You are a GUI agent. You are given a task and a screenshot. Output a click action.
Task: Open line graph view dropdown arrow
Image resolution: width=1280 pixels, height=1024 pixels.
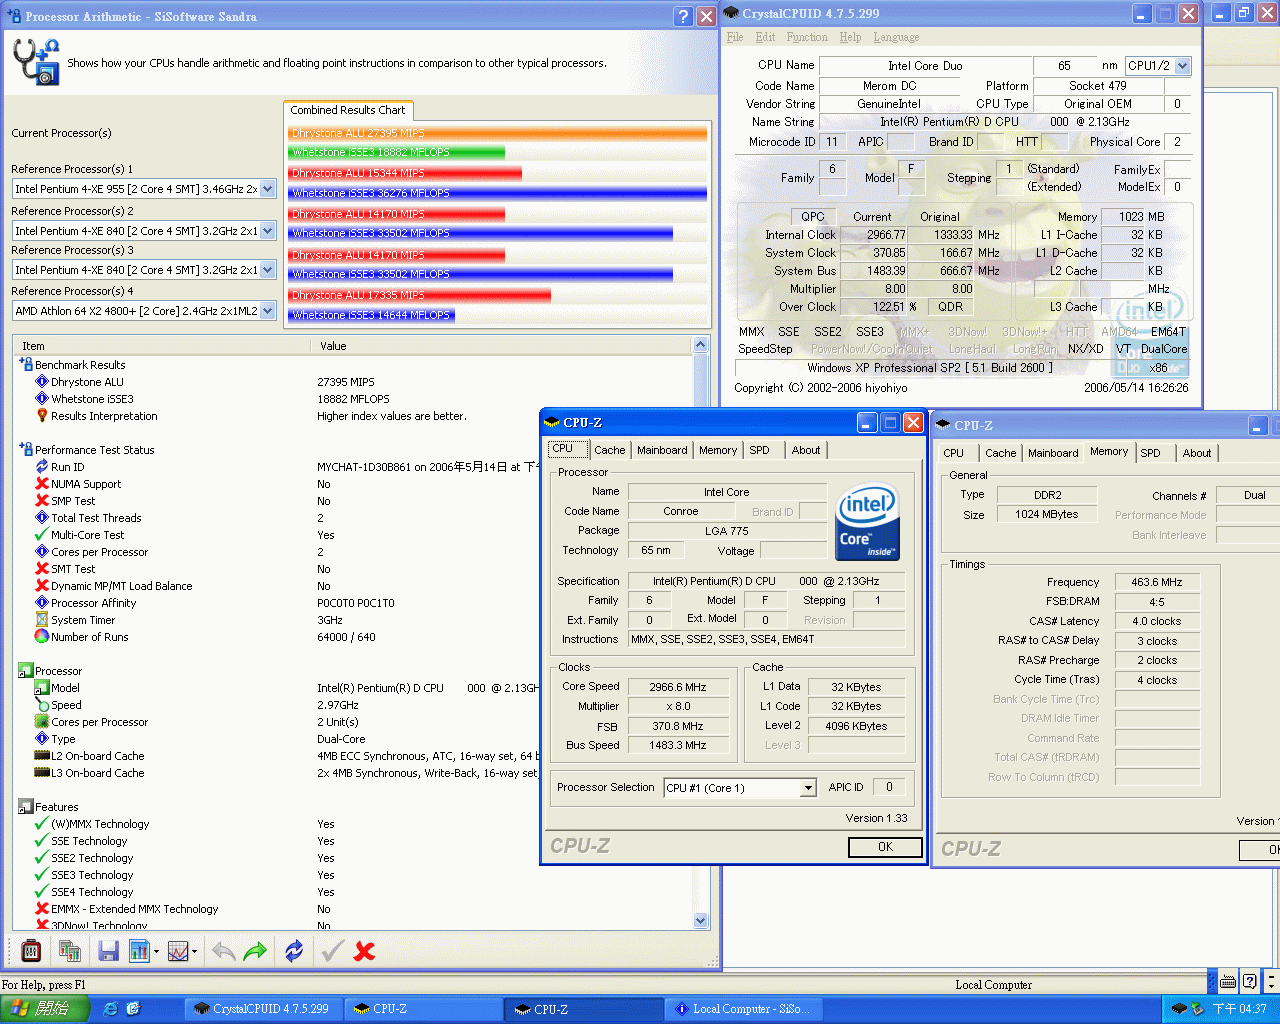pos(195,952)
